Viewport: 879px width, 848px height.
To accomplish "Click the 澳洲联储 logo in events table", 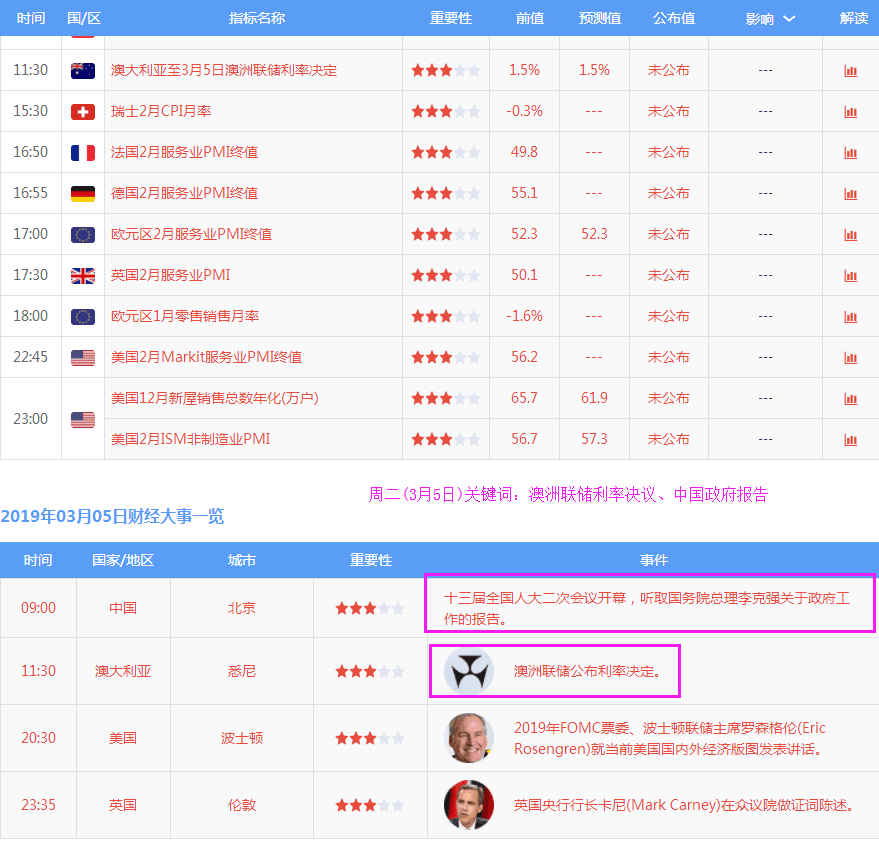I will pos(468,671).
